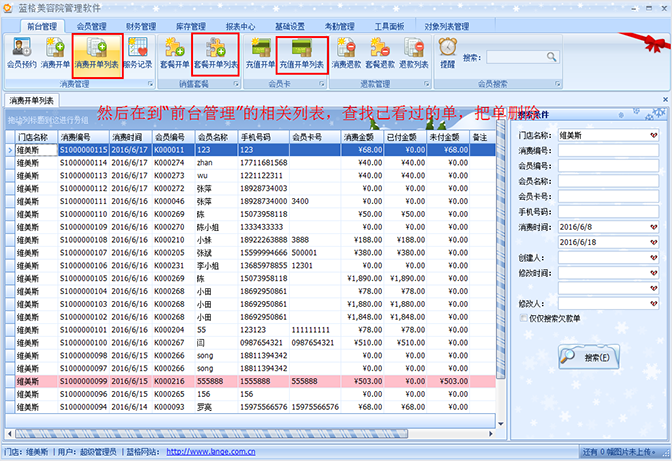
Task: Expand the 修改人 modifier dropdown
Action: click(652, 302)
